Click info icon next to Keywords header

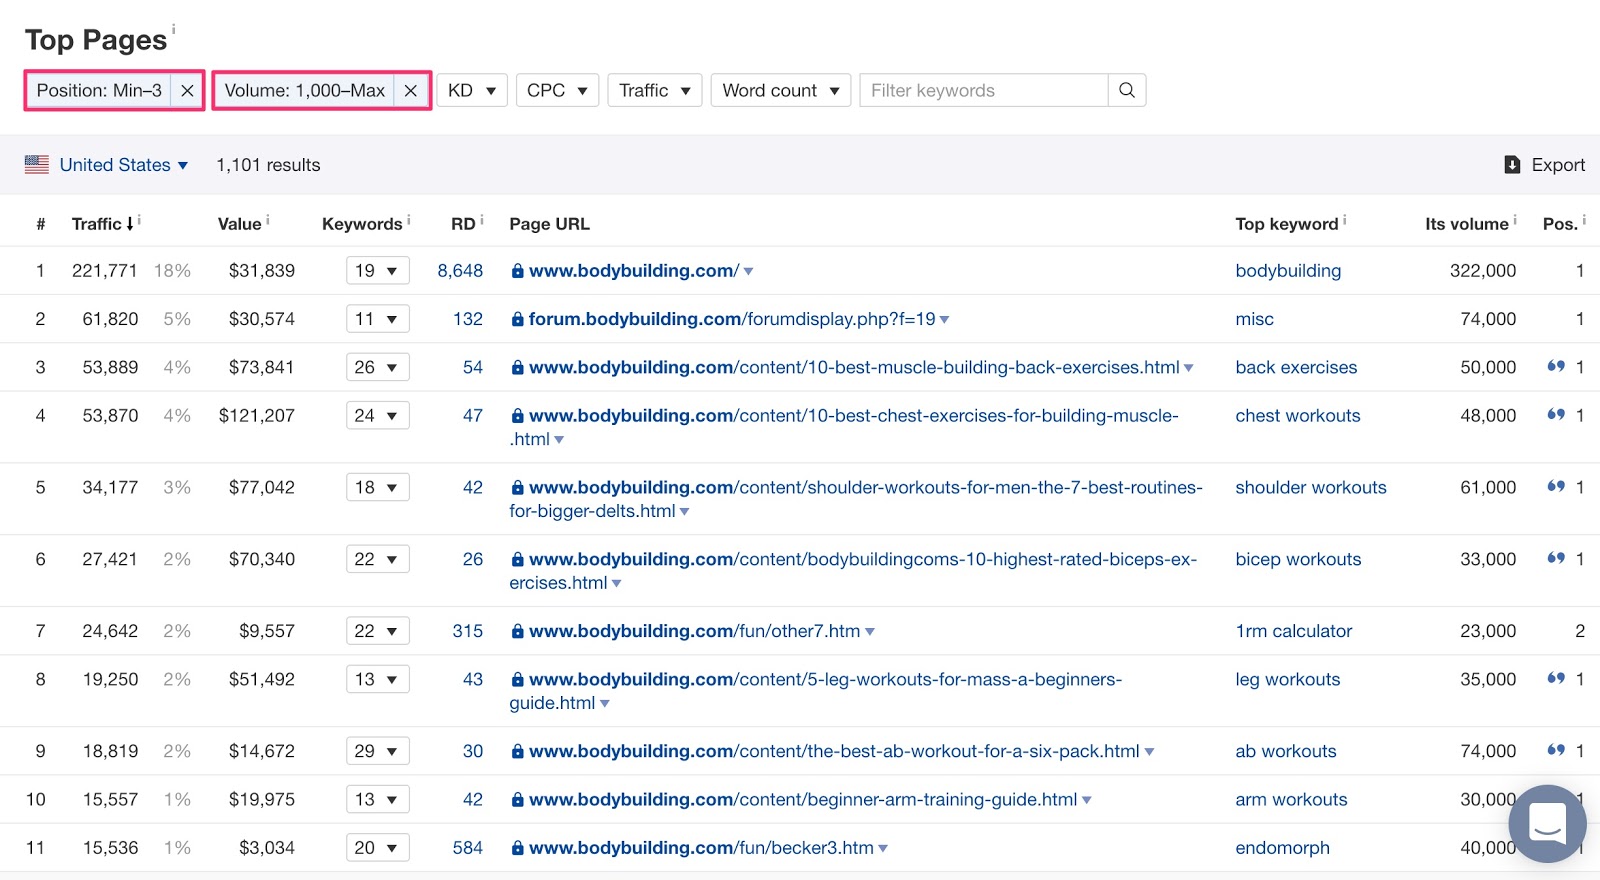(x=409, y=219)
